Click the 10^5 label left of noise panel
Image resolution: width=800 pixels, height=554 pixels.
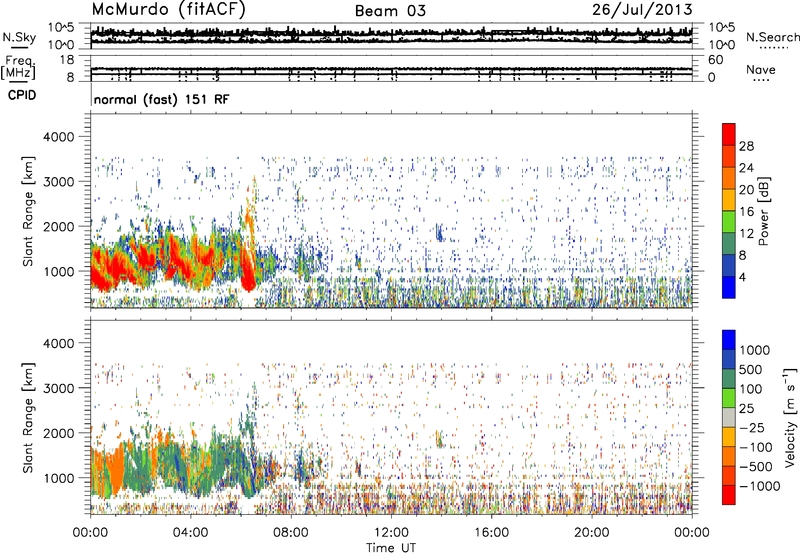click(61, 28)
